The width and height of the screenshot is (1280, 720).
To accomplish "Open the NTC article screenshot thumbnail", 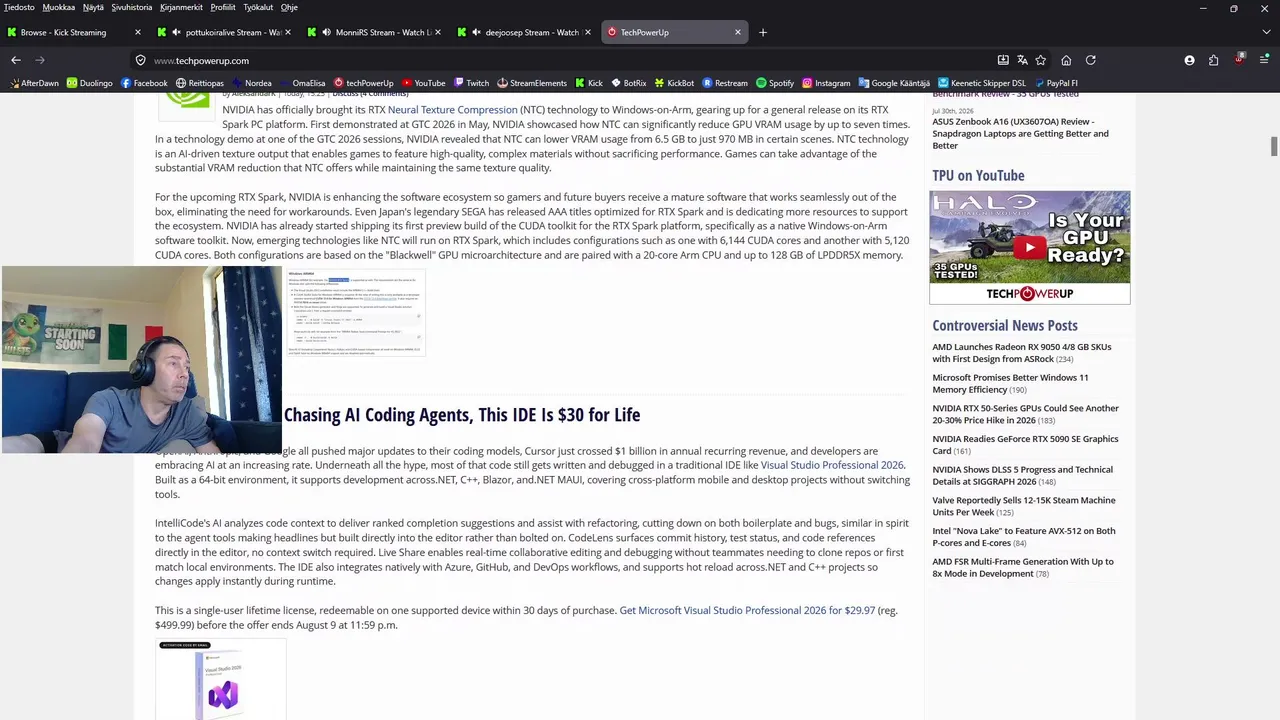I will [x=356, y=313].
